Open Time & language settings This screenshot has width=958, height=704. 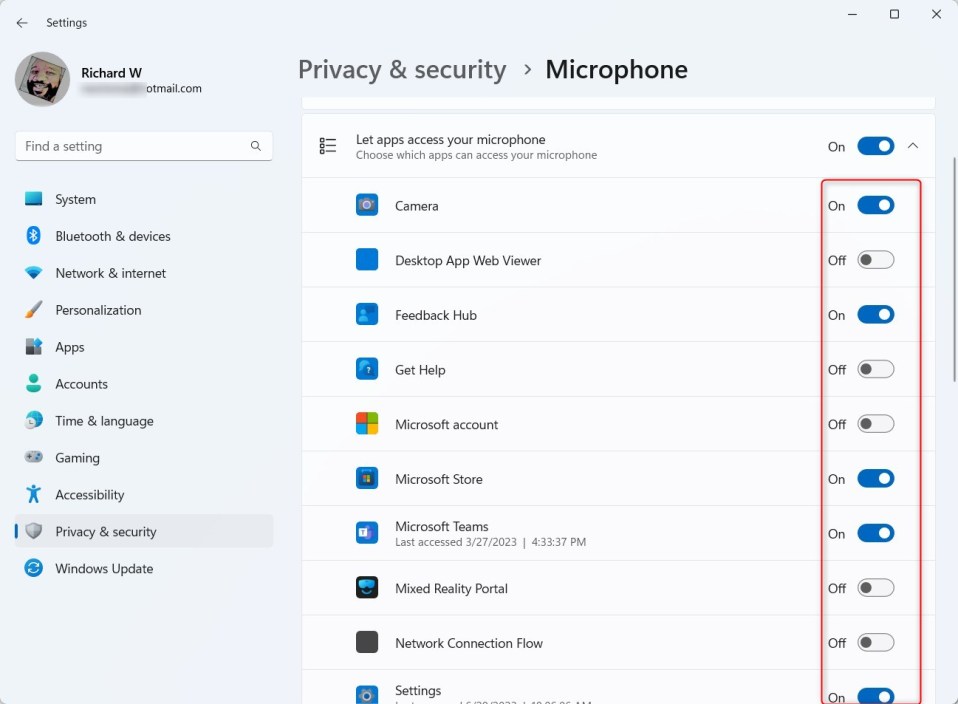pos(144,420)
